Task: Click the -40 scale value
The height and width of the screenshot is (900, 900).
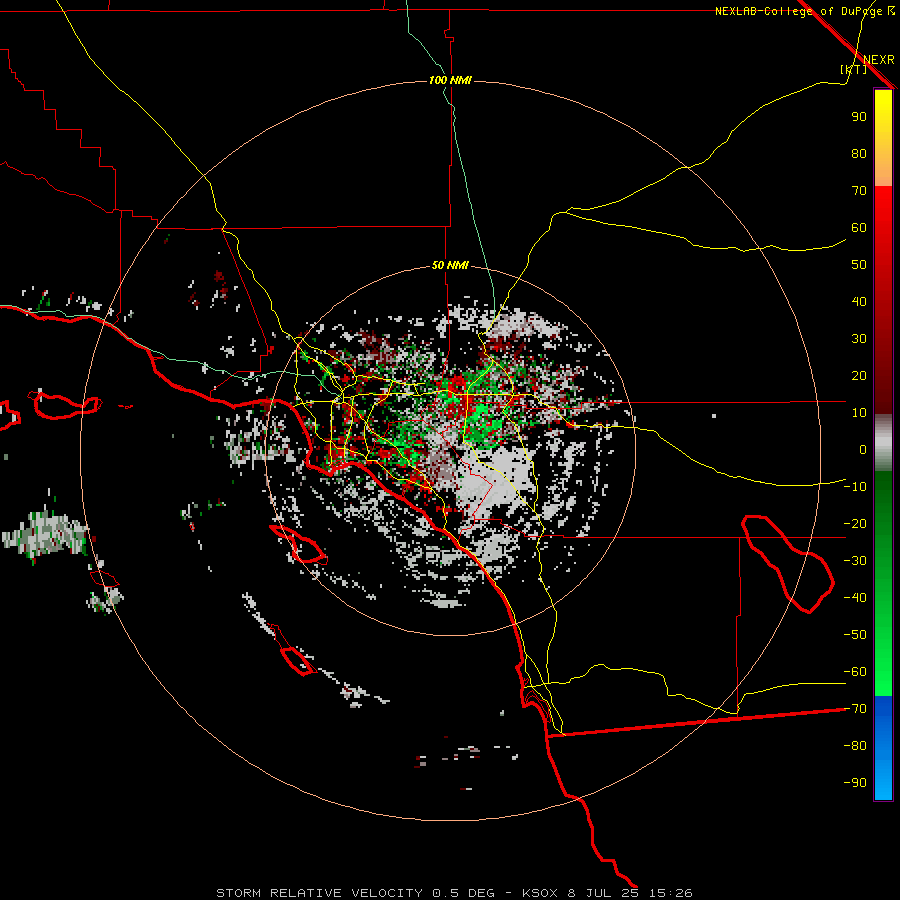Action: click(855, 598)
